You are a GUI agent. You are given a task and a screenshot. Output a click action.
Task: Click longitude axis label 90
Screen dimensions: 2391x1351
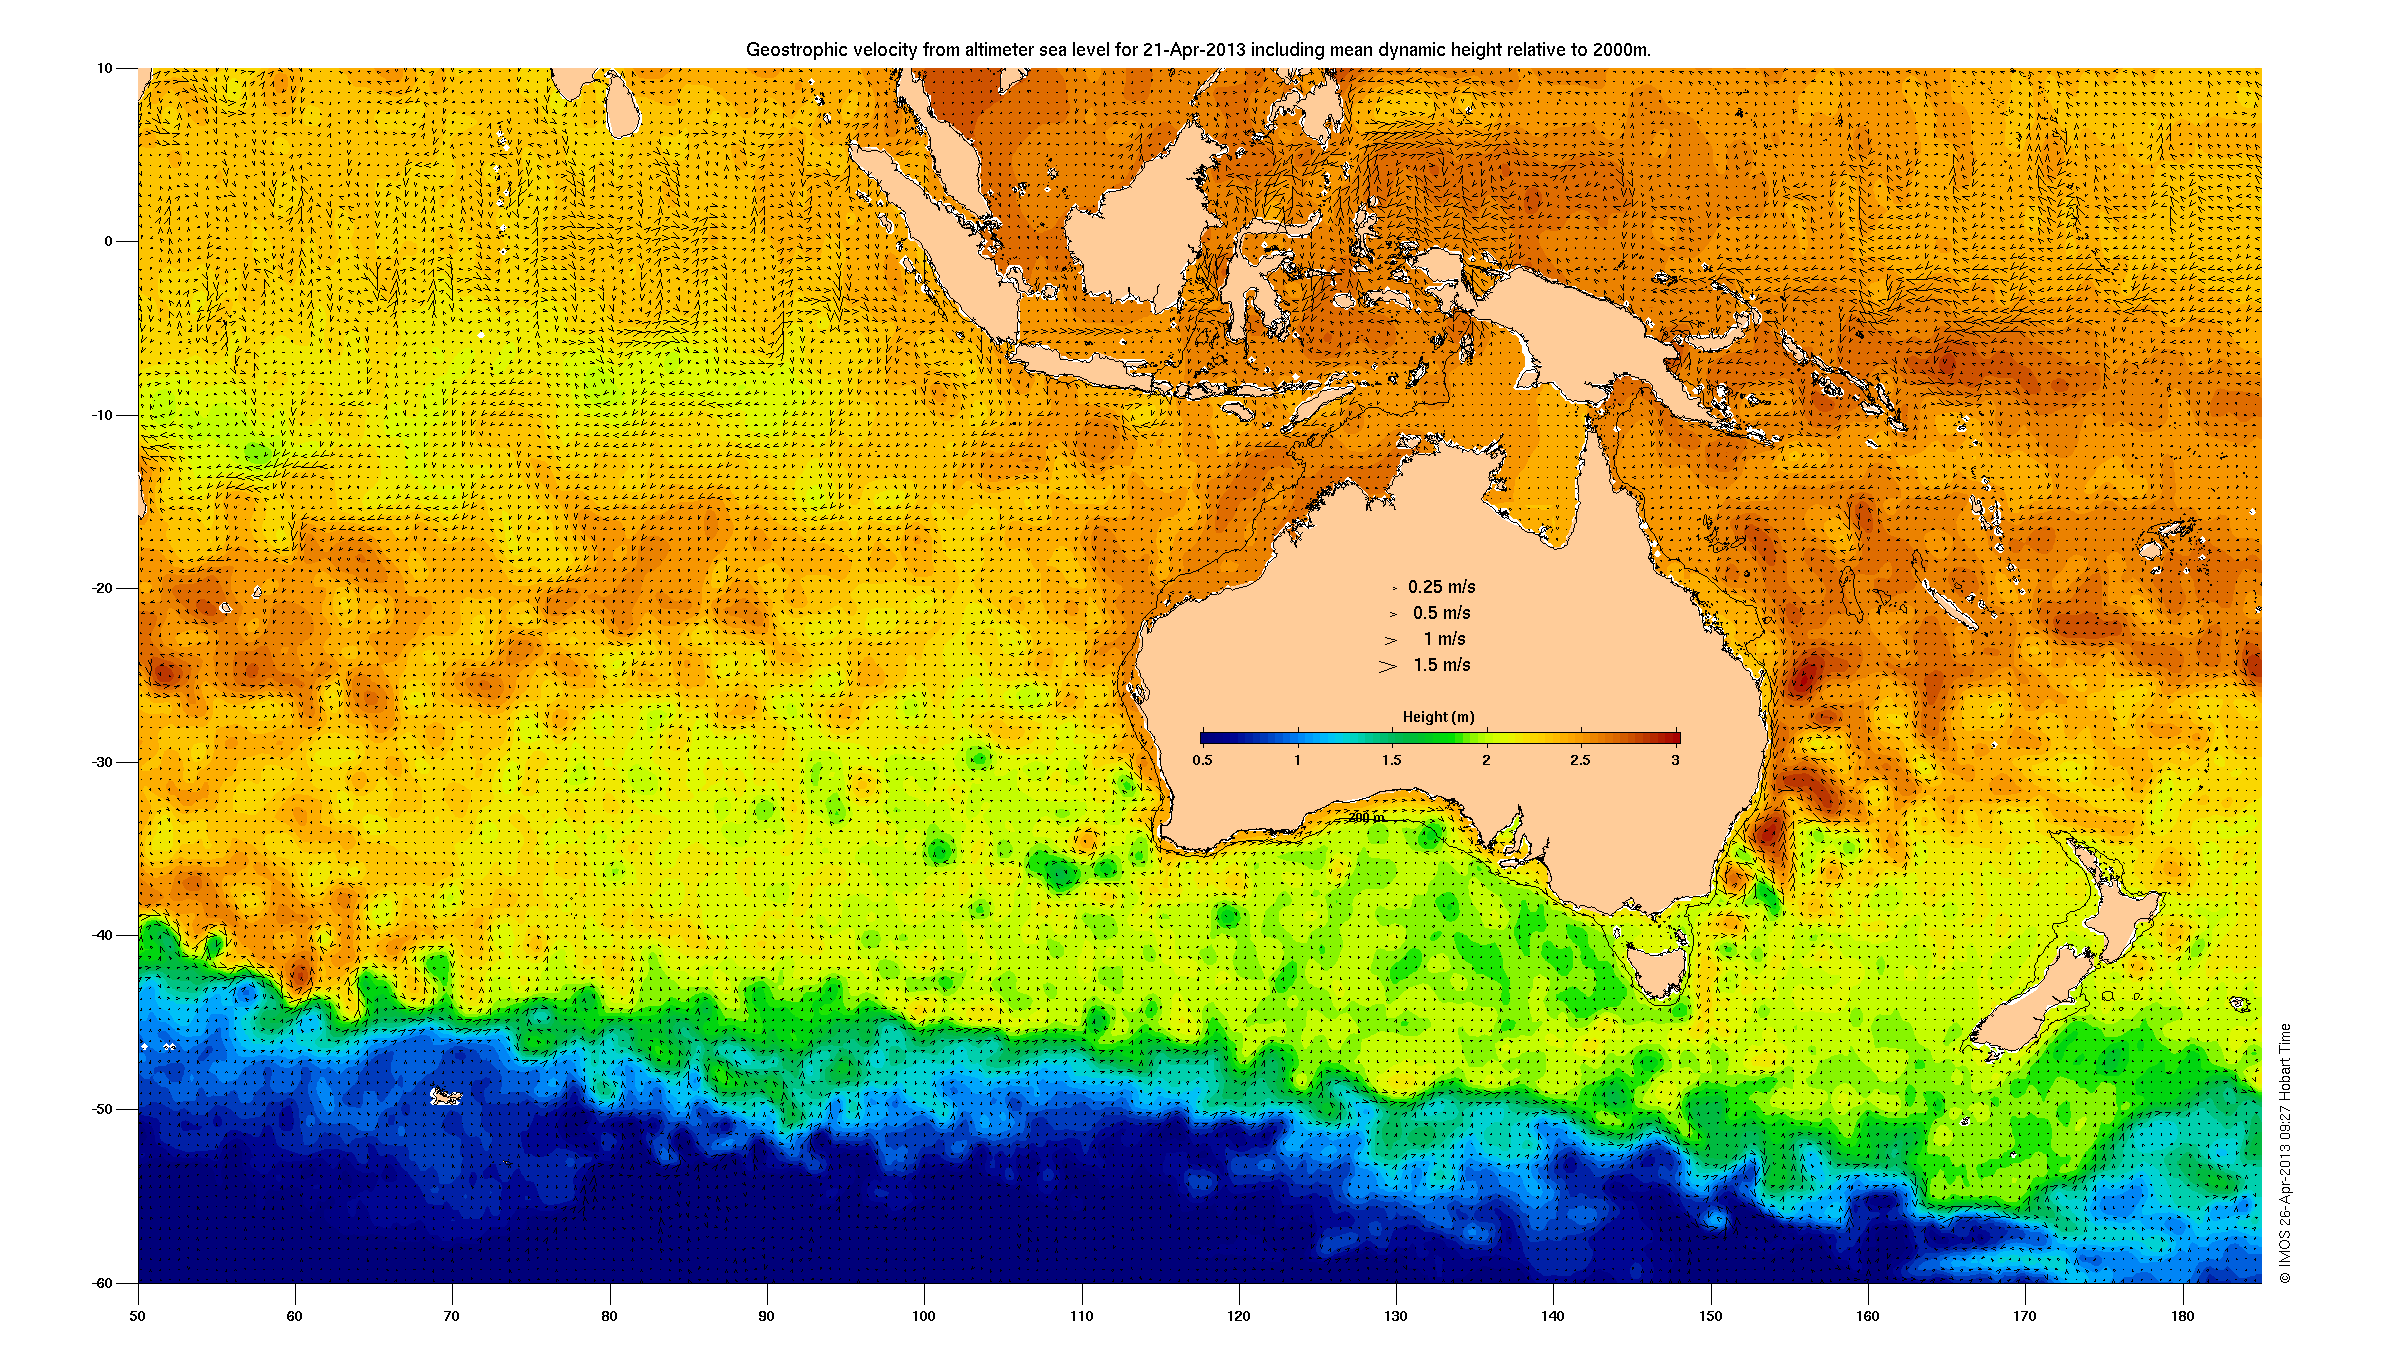[x=766, y=1316]
